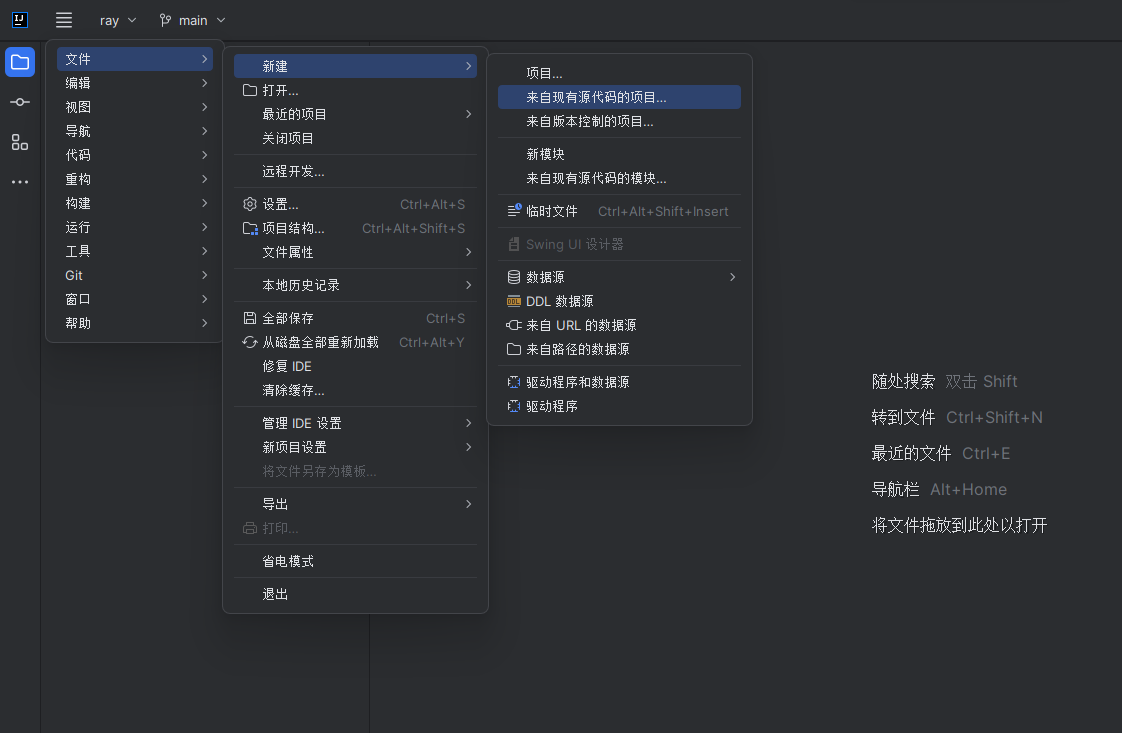
Task: Click the gear icon next to 设置...
Action: pos(250,204)
